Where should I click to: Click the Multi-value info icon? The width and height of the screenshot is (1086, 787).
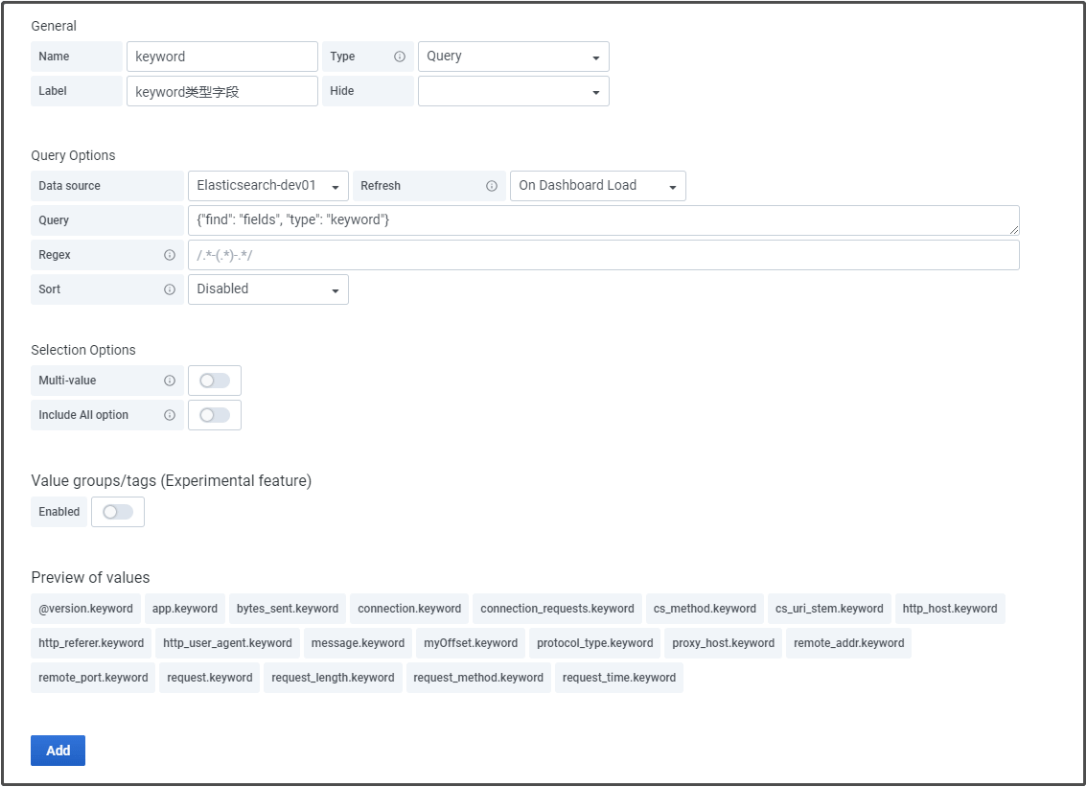(x=170, y=381)
